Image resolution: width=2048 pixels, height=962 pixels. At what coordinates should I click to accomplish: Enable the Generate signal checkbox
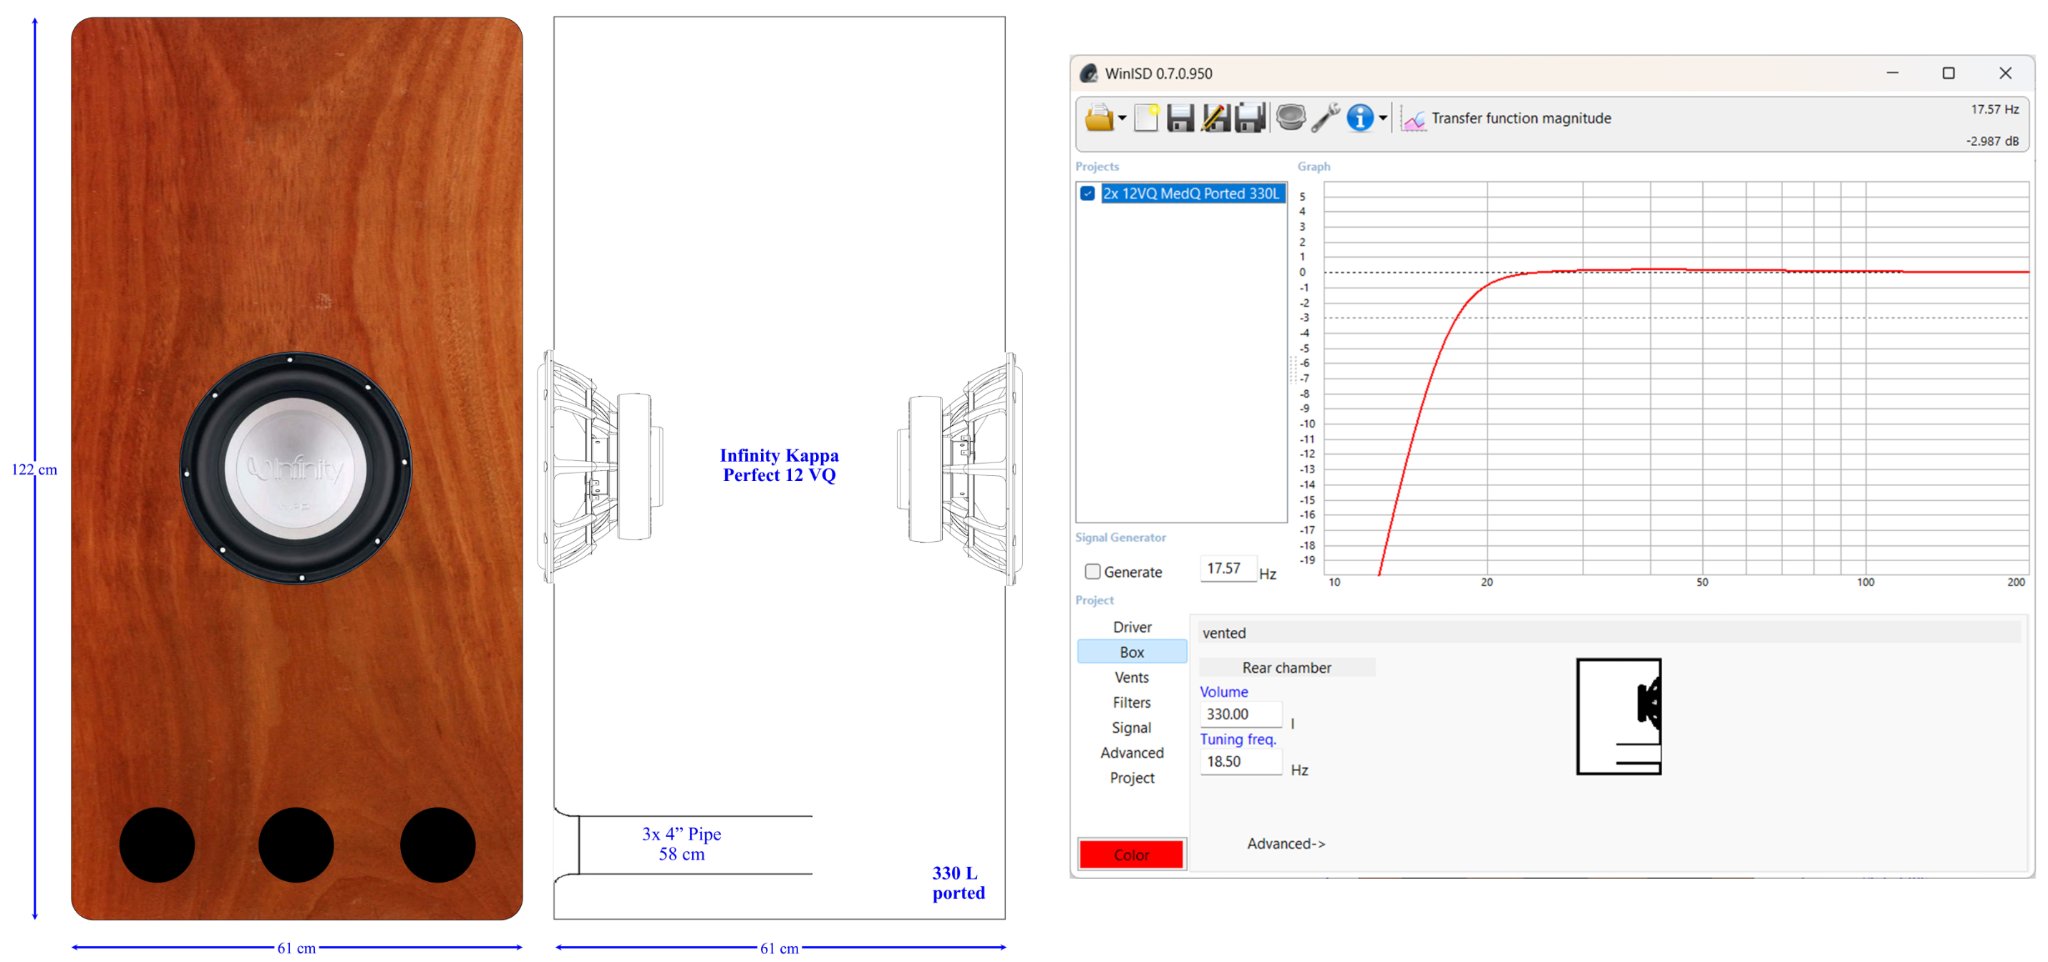point(1093,572)
